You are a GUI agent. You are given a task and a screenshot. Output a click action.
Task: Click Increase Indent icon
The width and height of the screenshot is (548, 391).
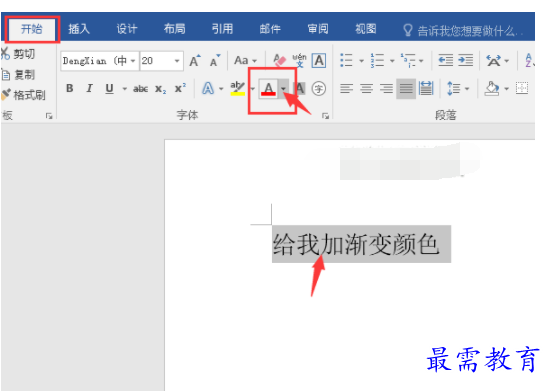point(466,60)
